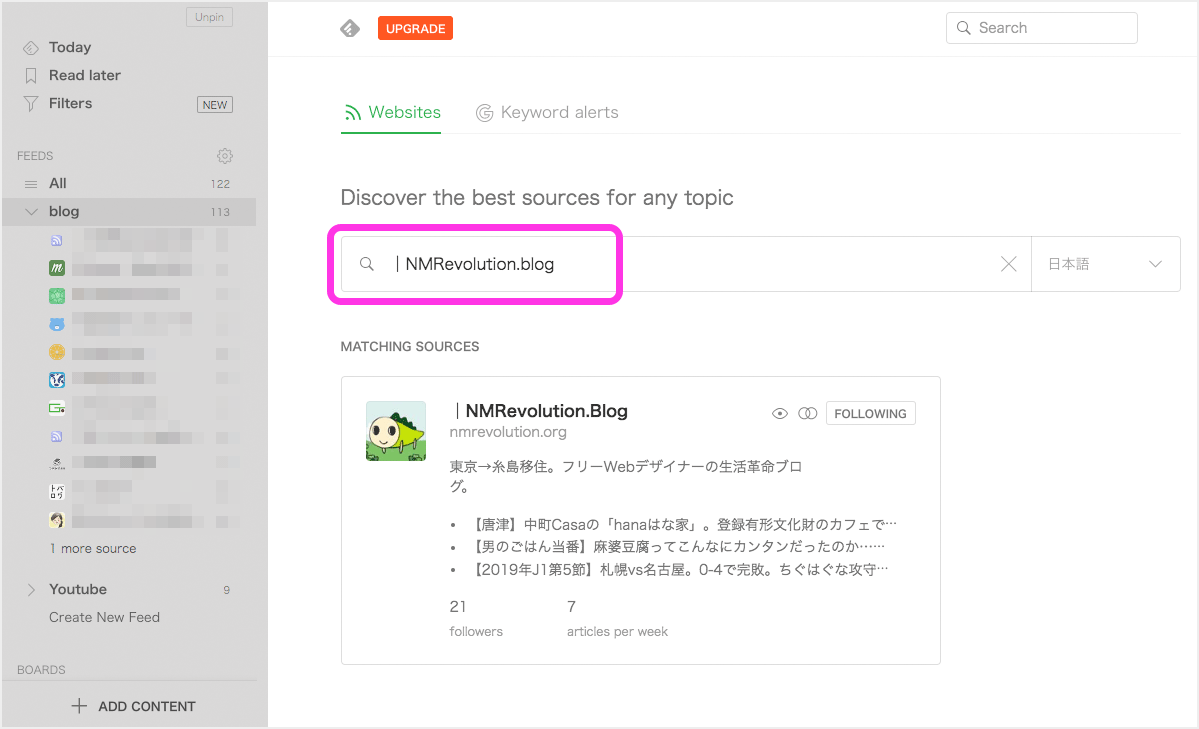Click the BOARDS section heading
Viewport: 1199px width, 729px height.
coord(41,670)
